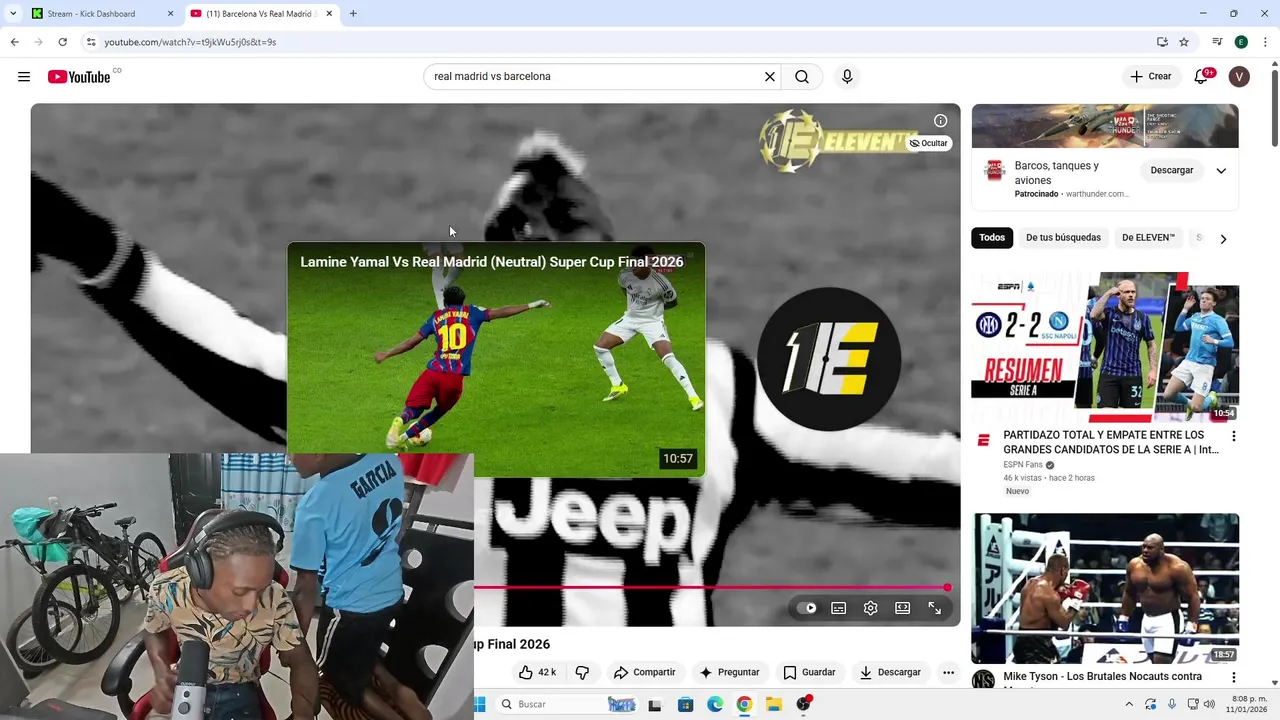Screen dimensions: 1280x720
Task: Open Microsoft Store from taskbar
Action: tap(685, 705)
